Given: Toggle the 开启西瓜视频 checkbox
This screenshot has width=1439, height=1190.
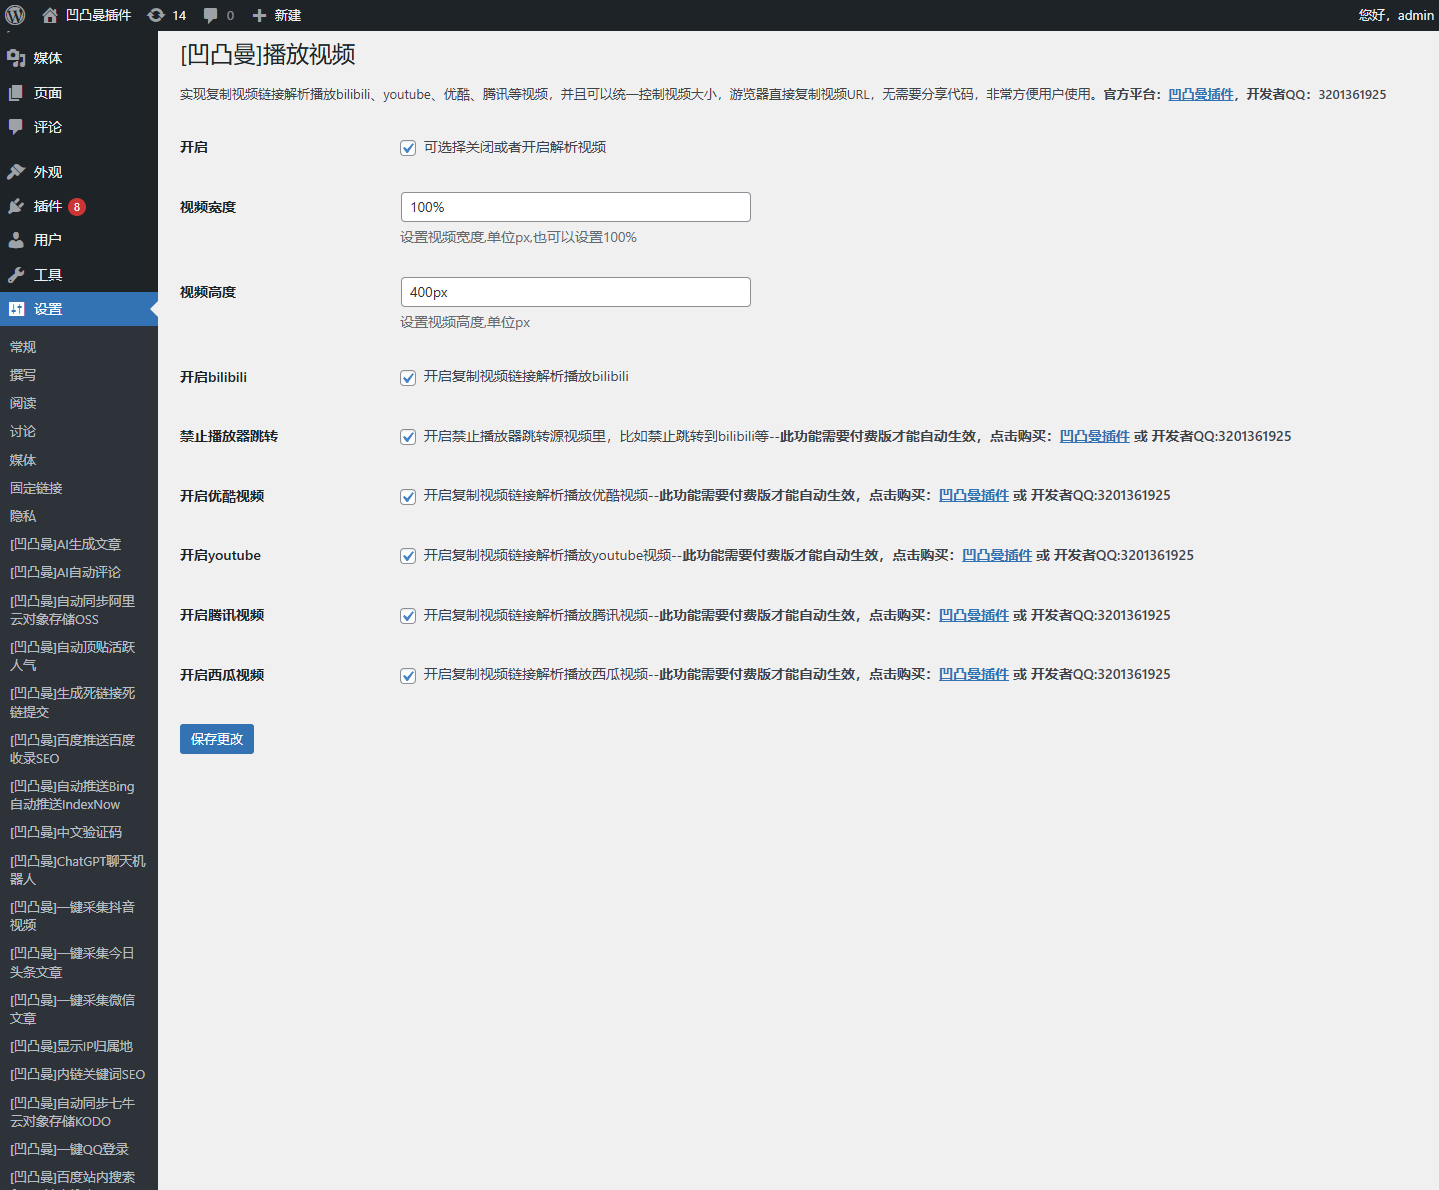Looking at the screenshot, I should click(x=408, y=676).
